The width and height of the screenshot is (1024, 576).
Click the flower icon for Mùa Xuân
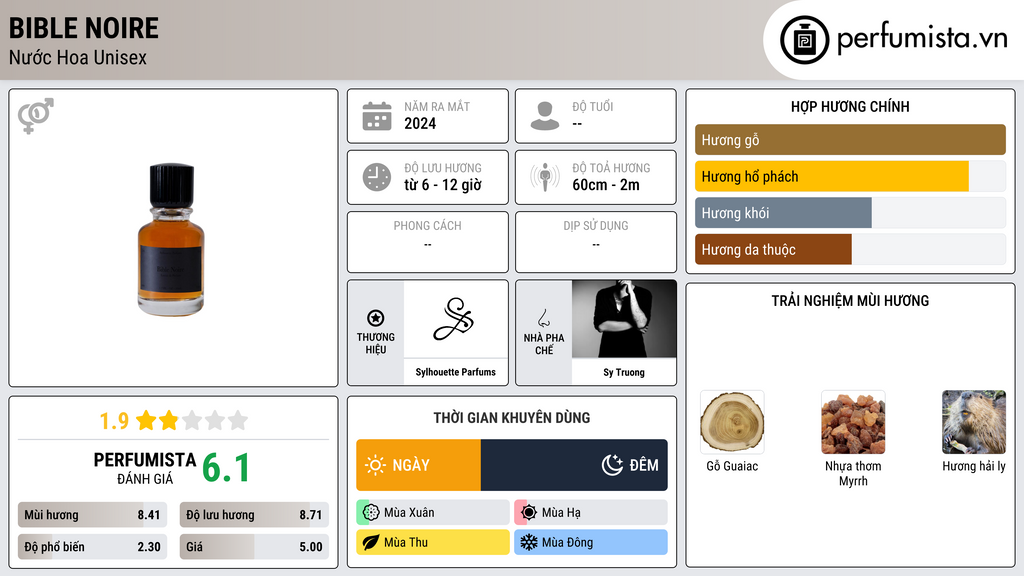click(x=370, y=513)
